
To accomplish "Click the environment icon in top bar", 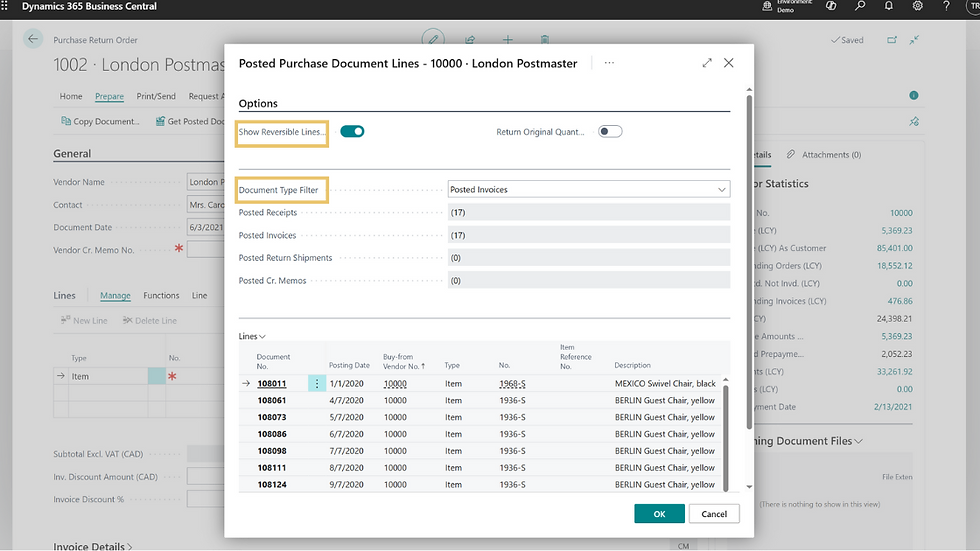I will coord(767,6).
